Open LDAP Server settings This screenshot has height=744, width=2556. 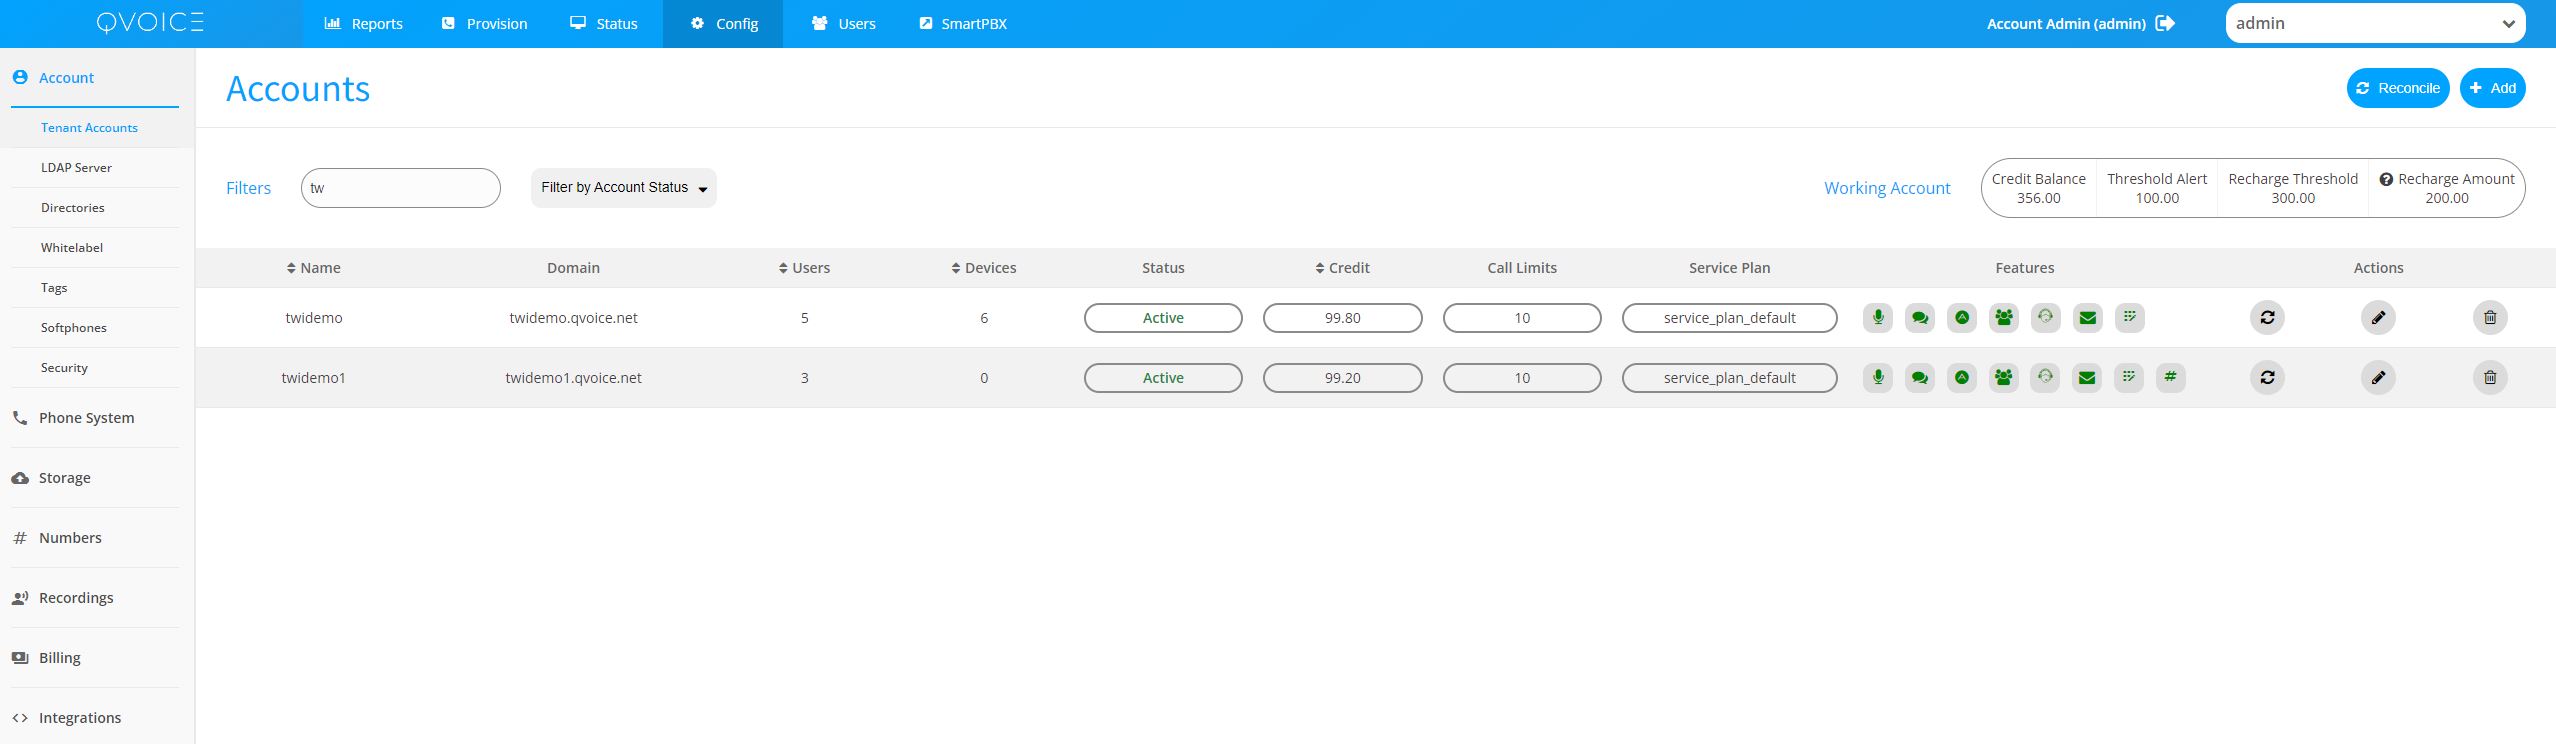tap(76, 168)
